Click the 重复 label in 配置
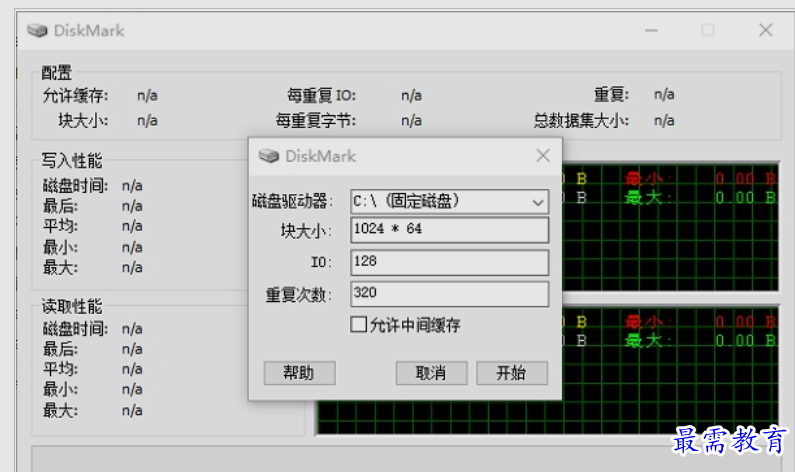 pyautogui.click(x=611, y=95)
